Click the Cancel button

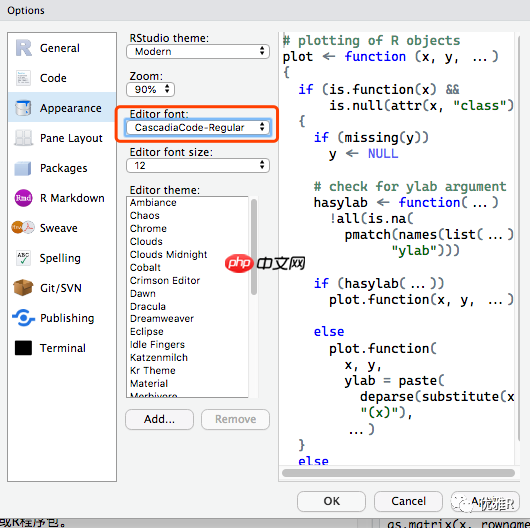click(408, 501)
